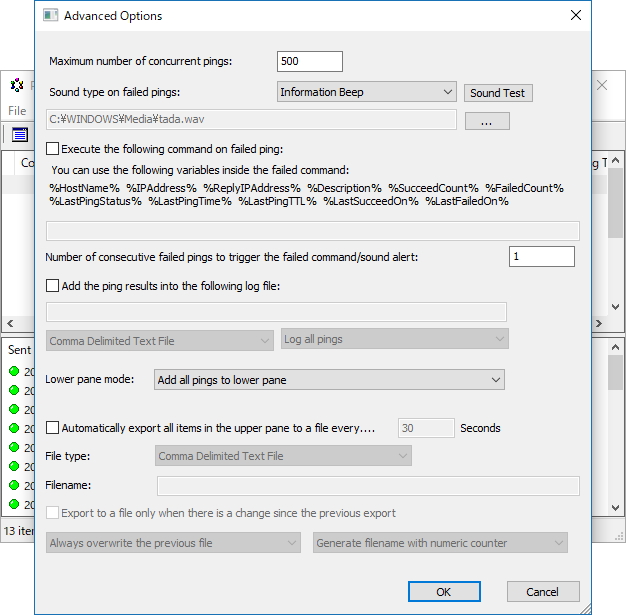Click the %LastFailedOn% variable text
Viewport: 626px width, 615px height.
pyautogui.click(x=467, y=201)
